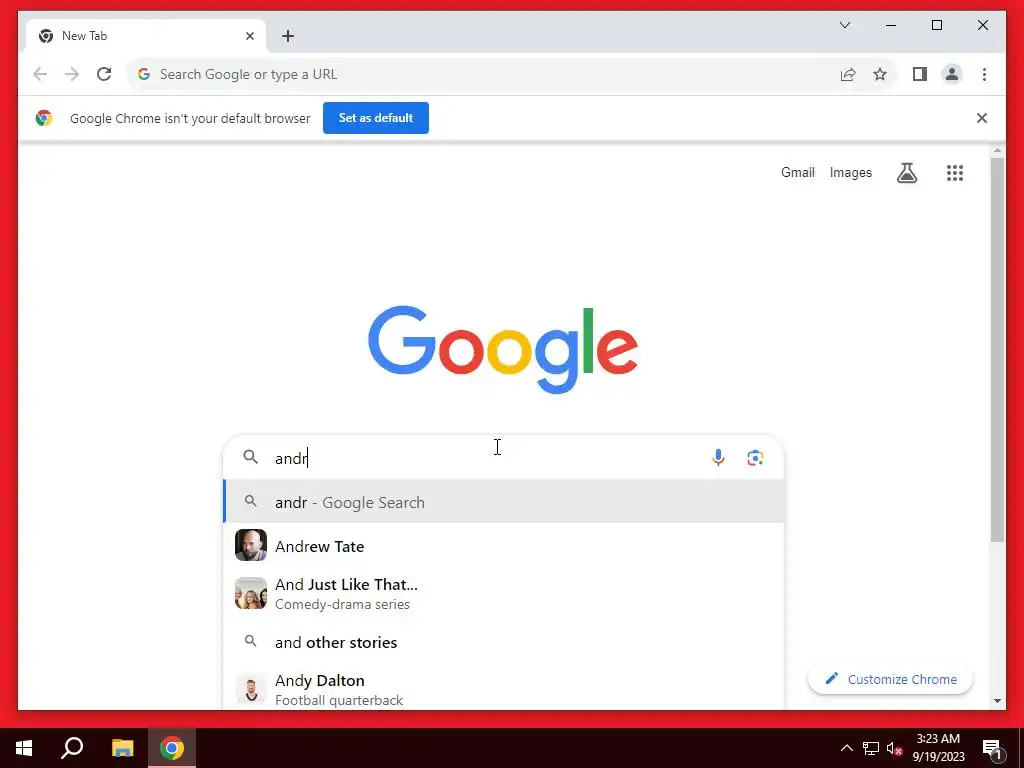Open the profile avatar icon
Viewport: 1024px width, 768px height.
click(x=952, y=74)
